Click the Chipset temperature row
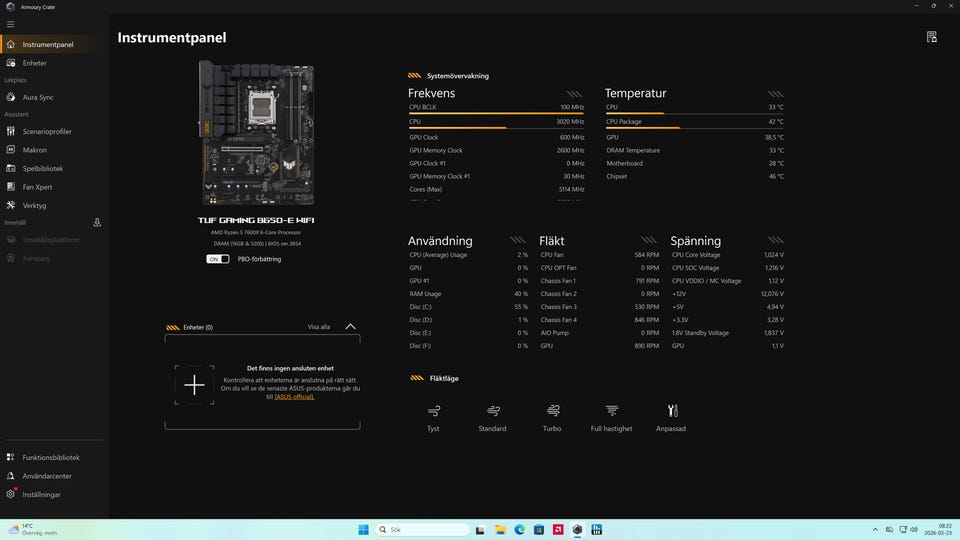This screenshot has height=540, width=960. (694, 176)
